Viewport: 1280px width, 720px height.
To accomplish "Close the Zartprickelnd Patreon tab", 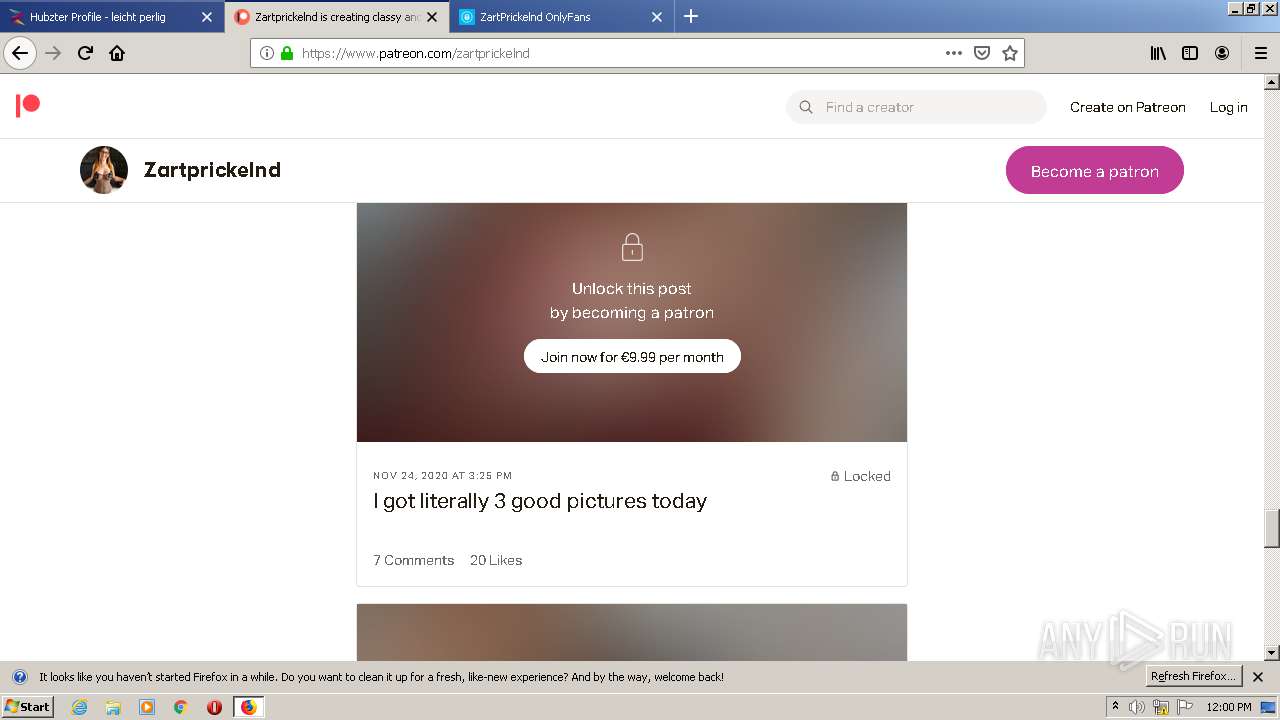I will coord(432,17).
